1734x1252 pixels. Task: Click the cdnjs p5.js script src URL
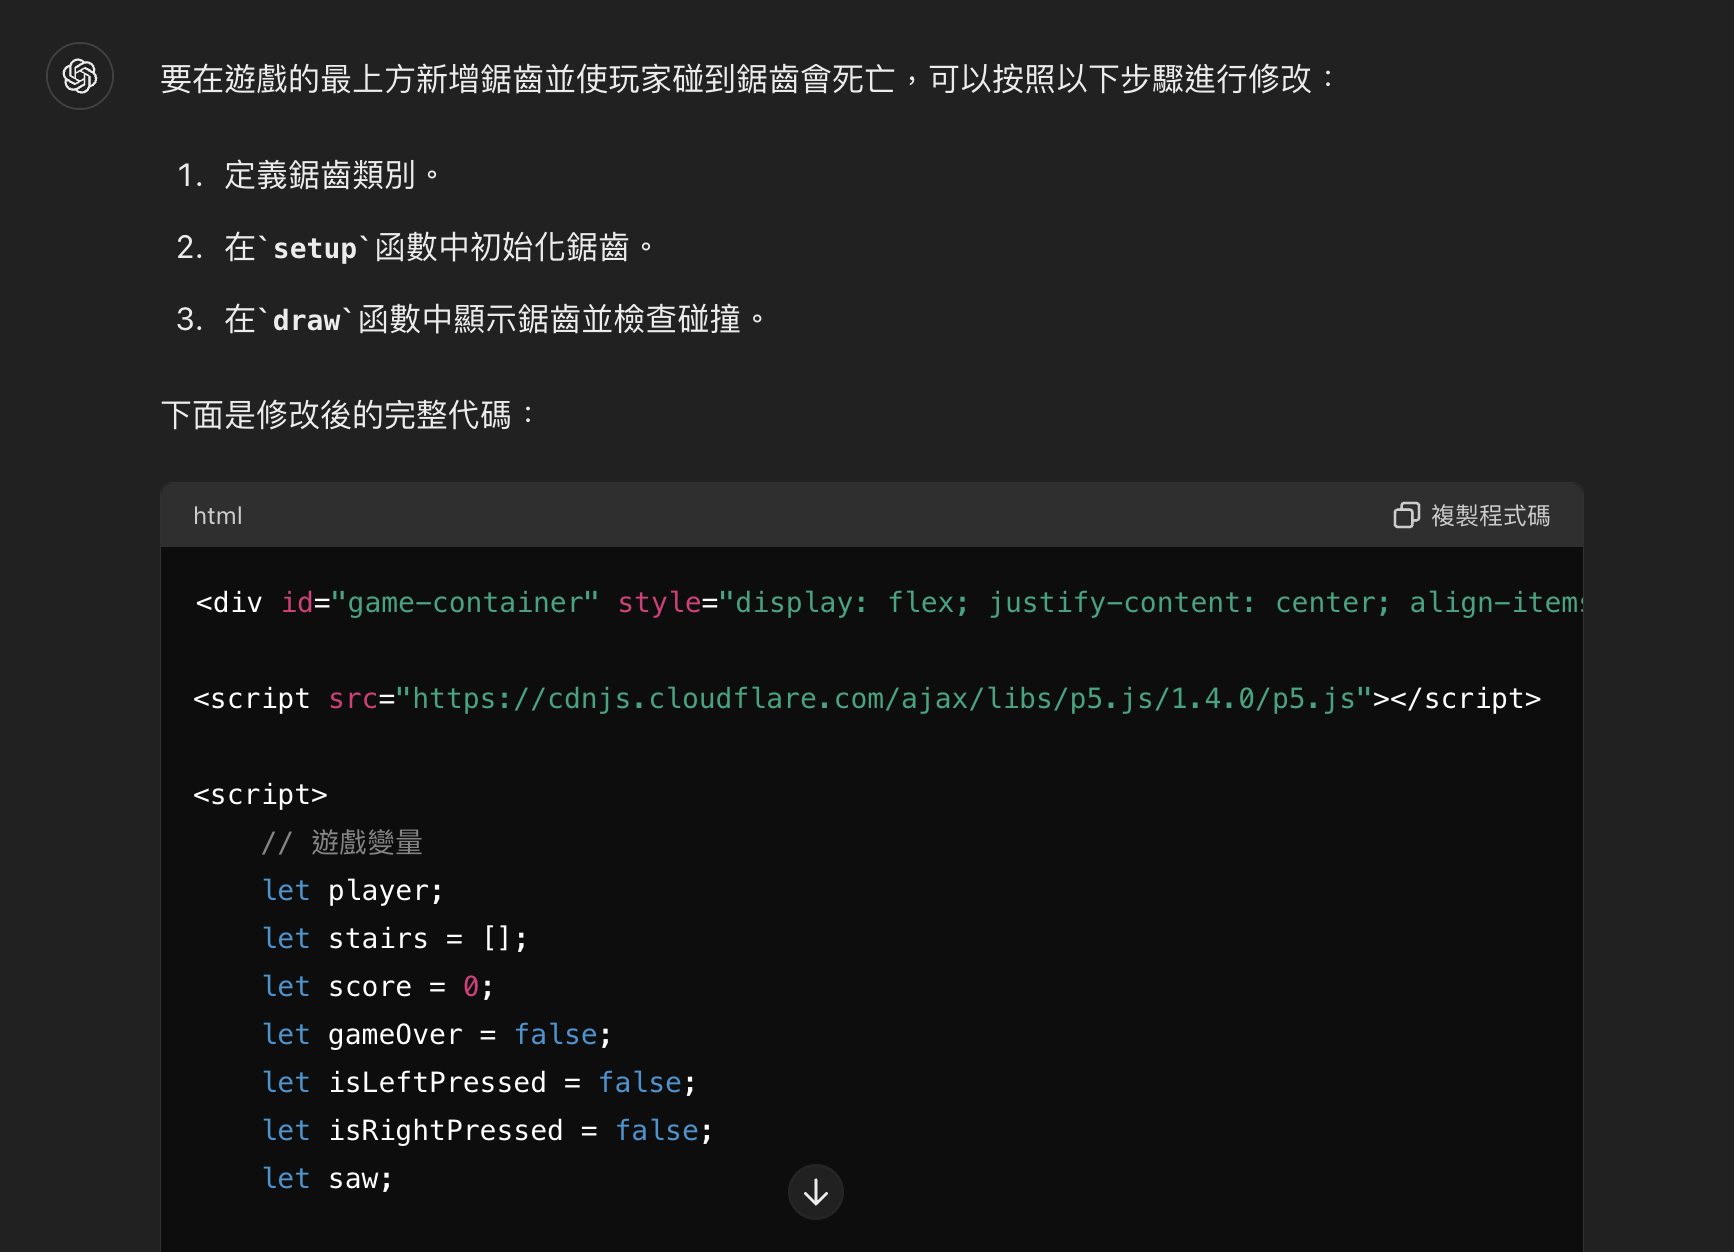tap(884, 698)
